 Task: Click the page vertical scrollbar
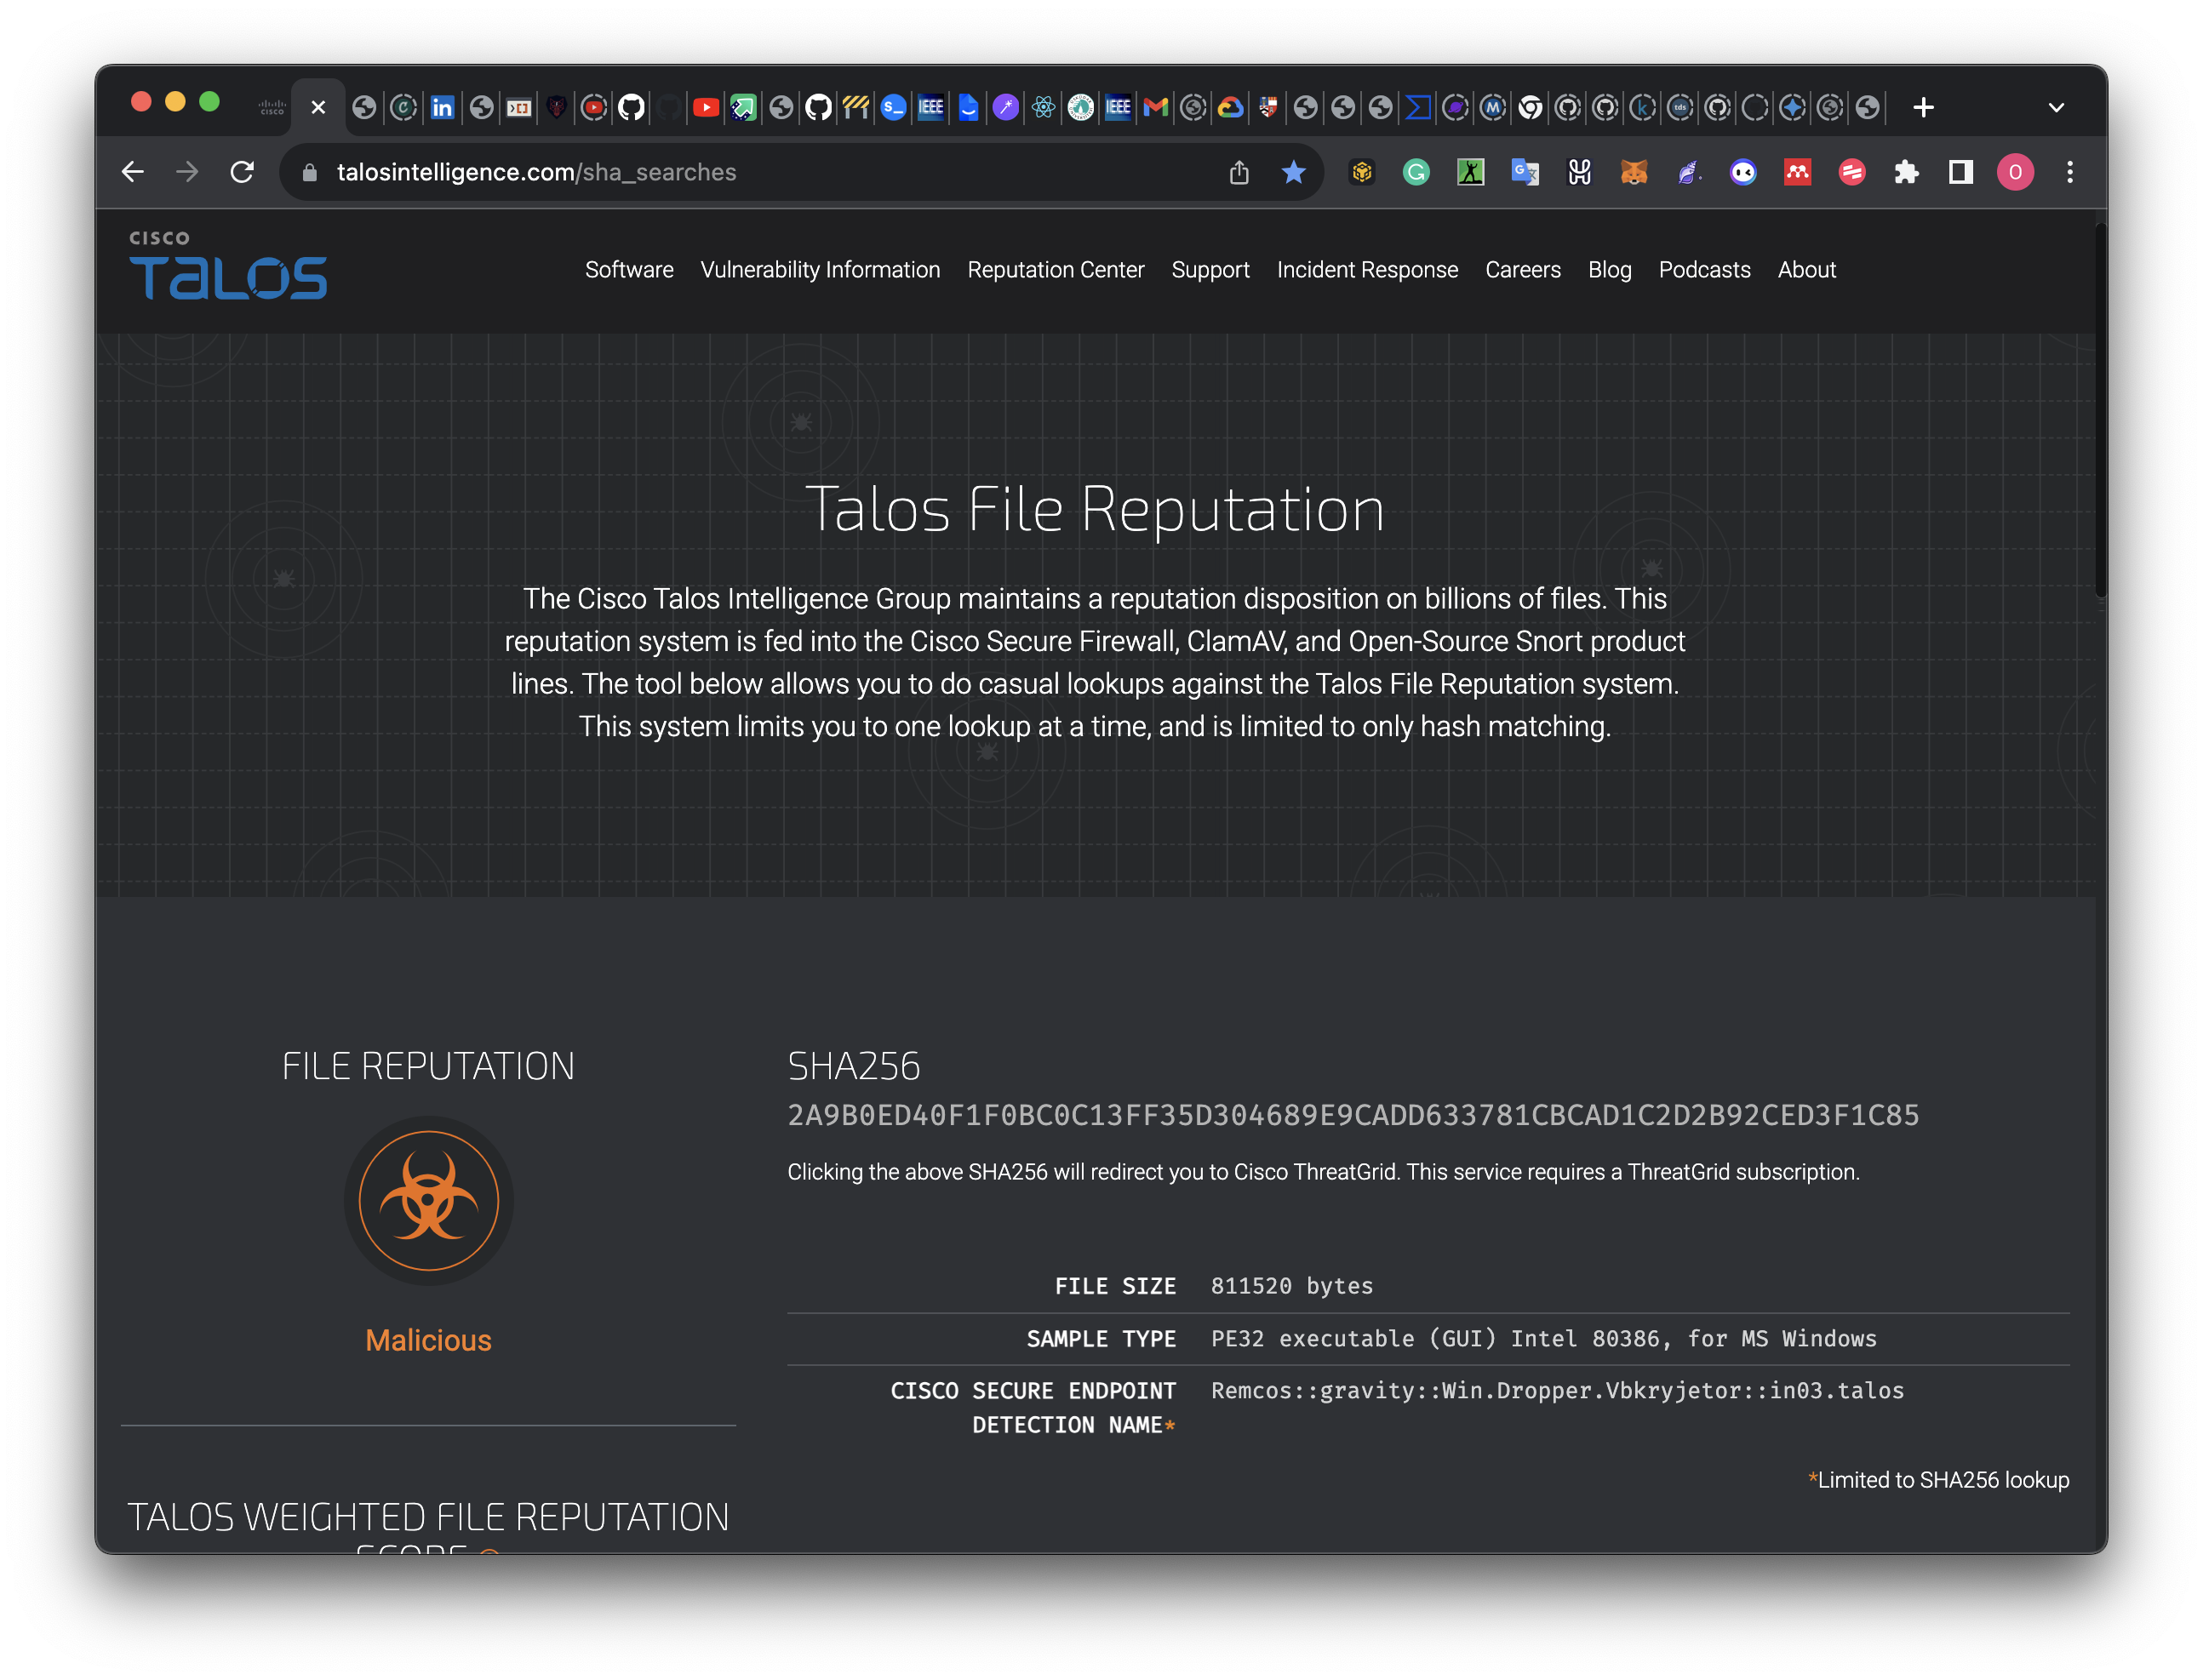[x=2101, y=410]
